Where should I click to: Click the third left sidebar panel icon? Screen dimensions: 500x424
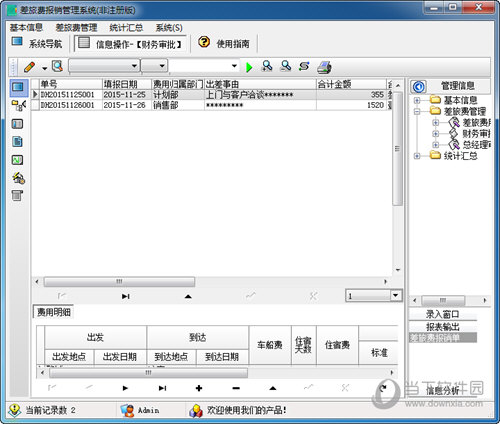pos(17,124)
